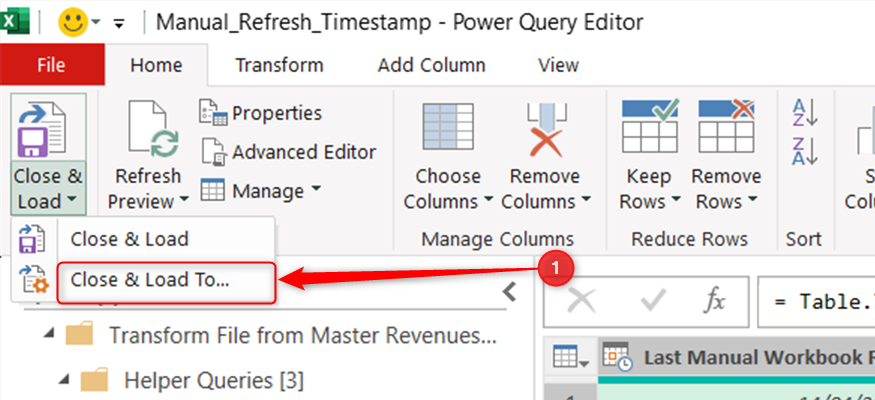Click the Refresh Preview icon
The height and width of the screenshot is (400, 875).
pos(153,128)
